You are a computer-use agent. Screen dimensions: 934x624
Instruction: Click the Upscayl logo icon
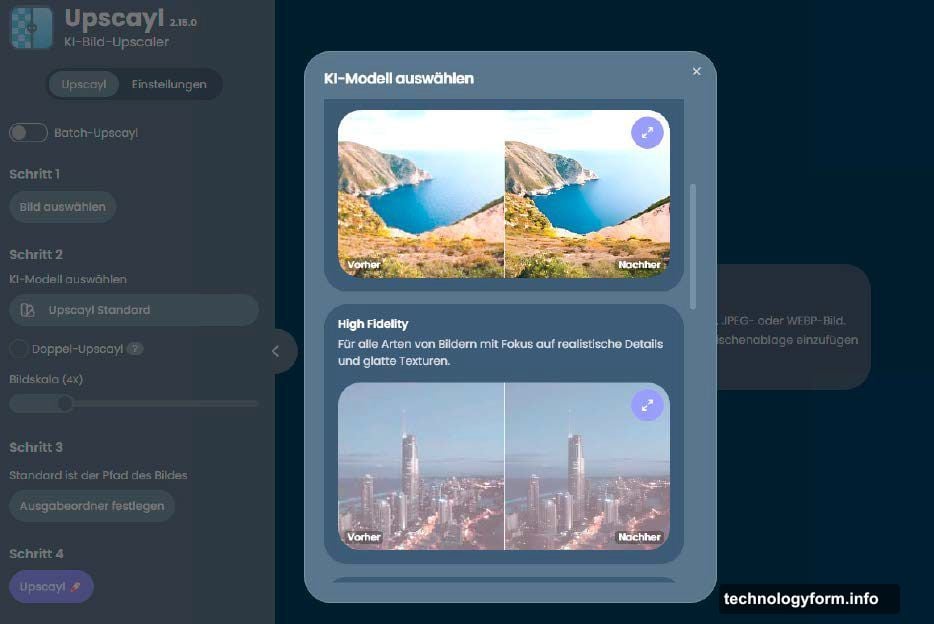coord(32,28)
